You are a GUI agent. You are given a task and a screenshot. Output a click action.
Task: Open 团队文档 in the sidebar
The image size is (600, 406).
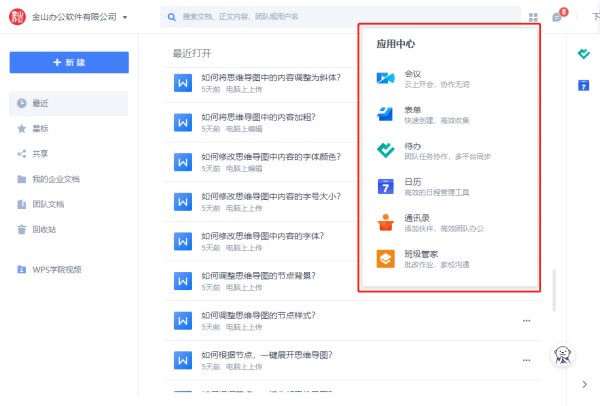pyautogui.click(x=68, y=204)
